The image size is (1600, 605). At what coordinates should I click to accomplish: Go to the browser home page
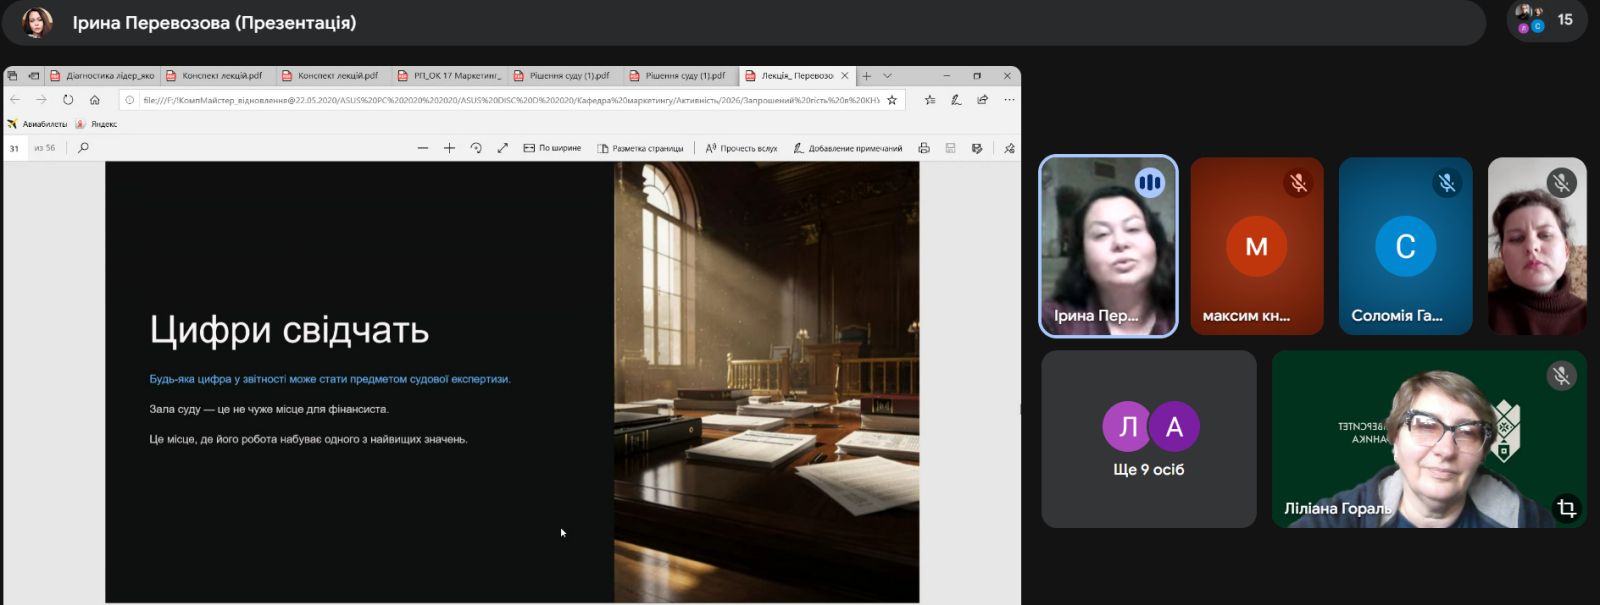tap(95, 100)
